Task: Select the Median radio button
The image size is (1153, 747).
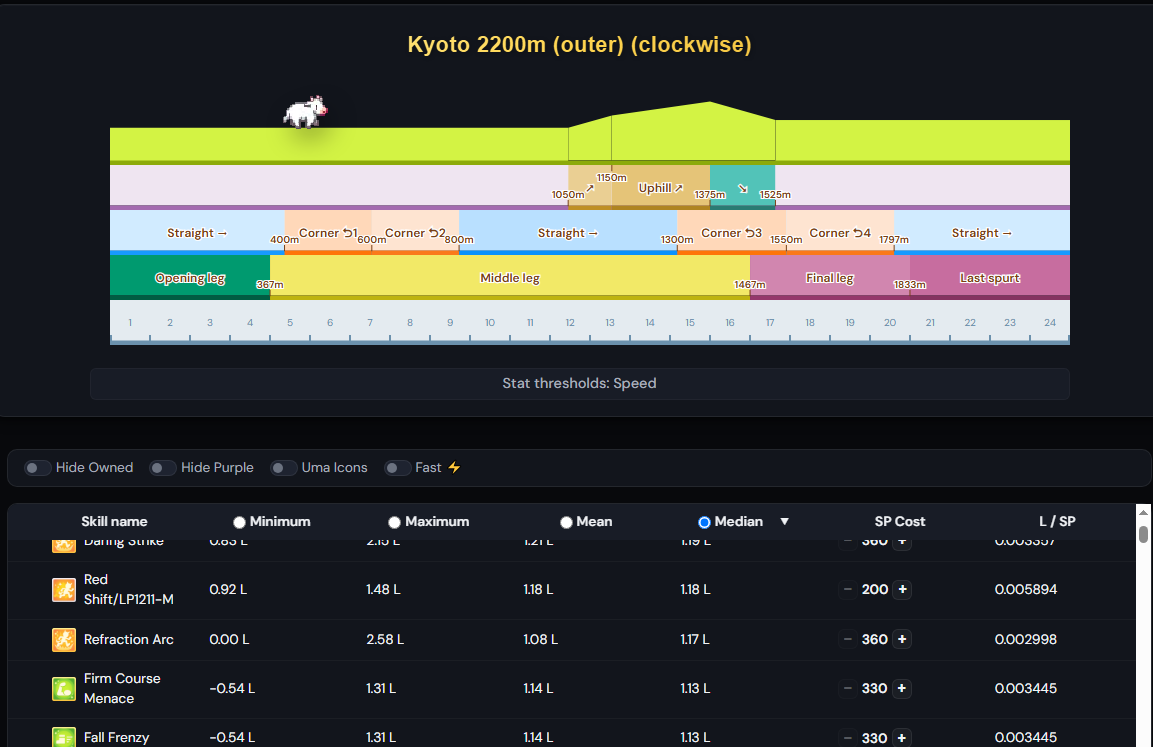Action: point(704,522)
